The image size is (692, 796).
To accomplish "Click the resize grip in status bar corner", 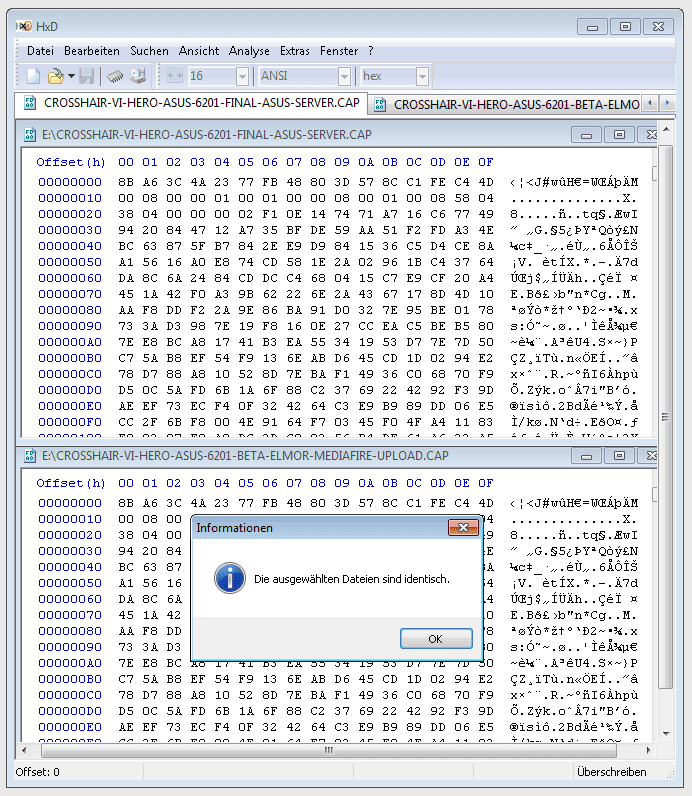I will click(671, 774).
